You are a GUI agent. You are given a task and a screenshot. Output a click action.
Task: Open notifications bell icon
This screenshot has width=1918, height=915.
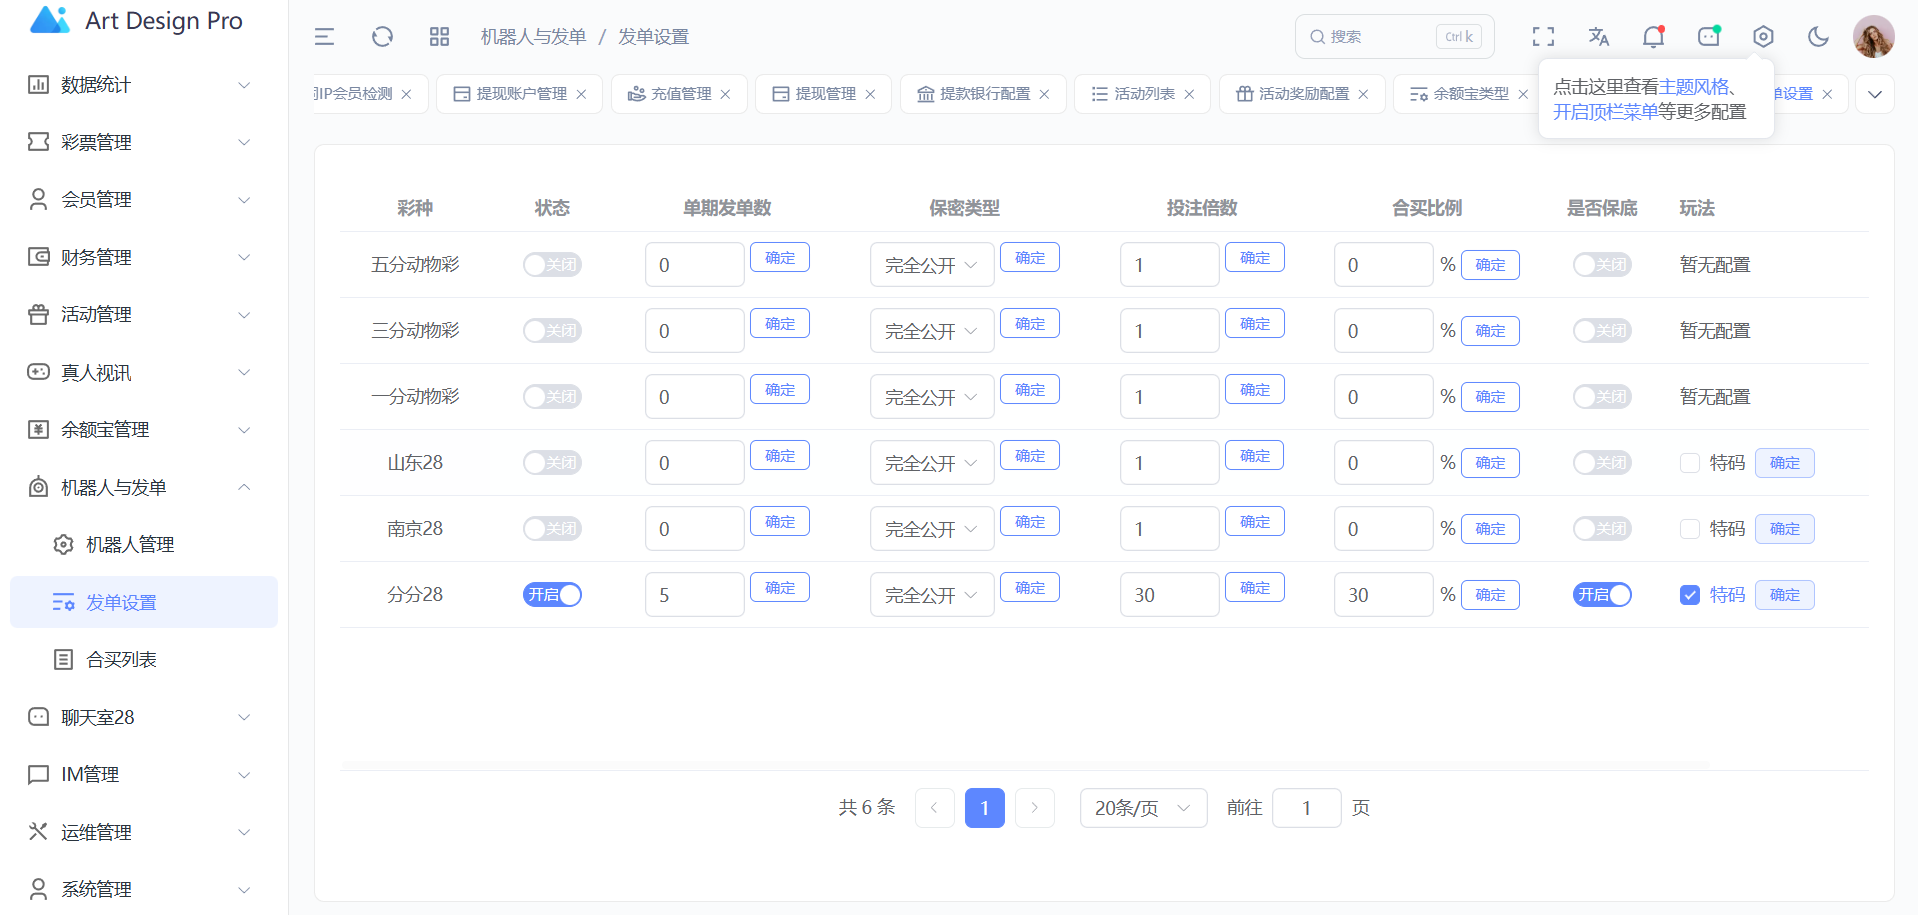point(1653,37)
